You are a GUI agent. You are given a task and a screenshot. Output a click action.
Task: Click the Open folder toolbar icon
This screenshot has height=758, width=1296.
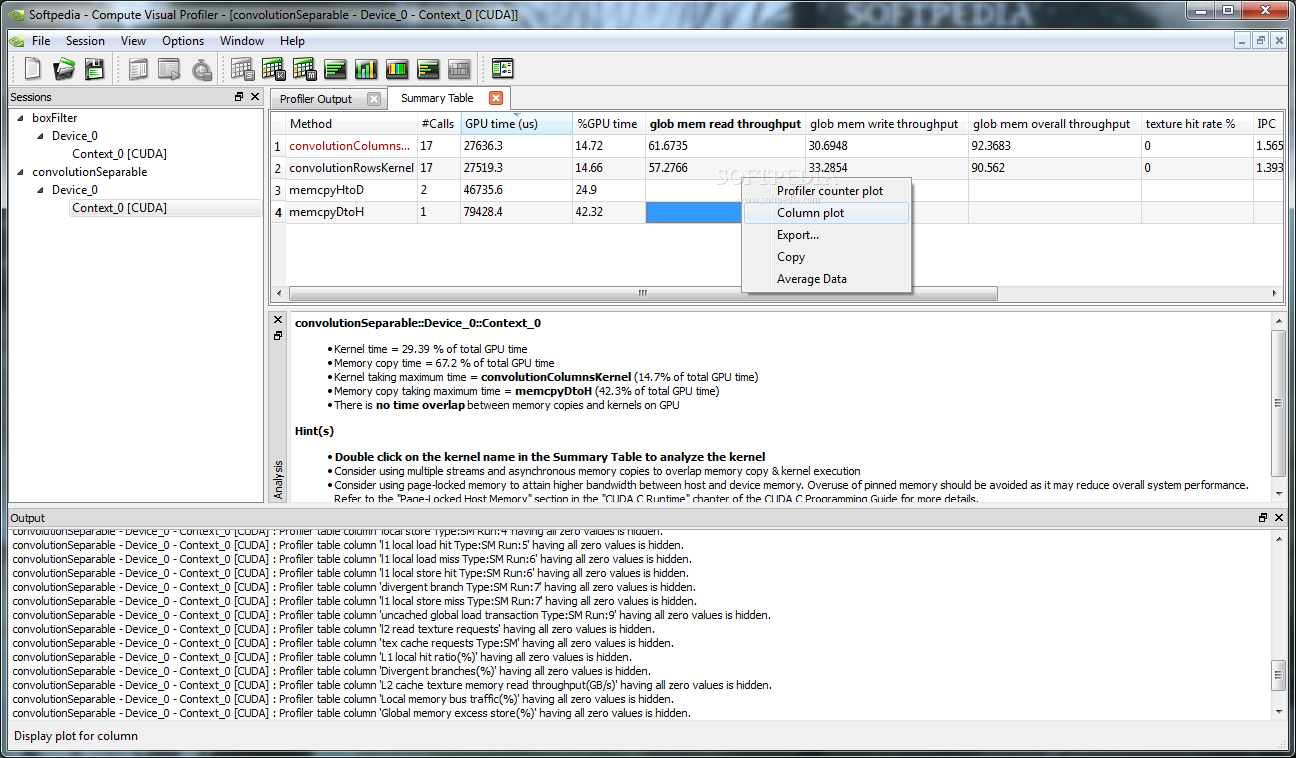(64, 69)
